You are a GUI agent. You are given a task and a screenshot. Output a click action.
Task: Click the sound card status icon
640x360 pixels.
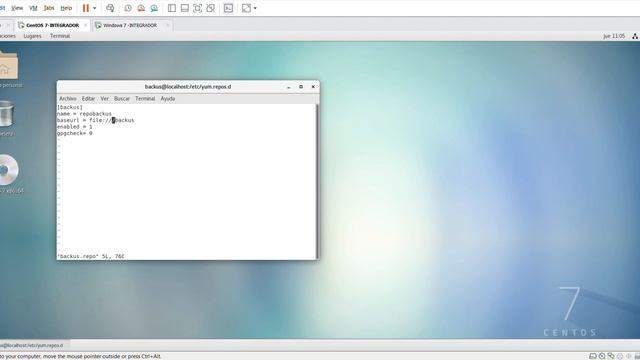tap(629, 356)
